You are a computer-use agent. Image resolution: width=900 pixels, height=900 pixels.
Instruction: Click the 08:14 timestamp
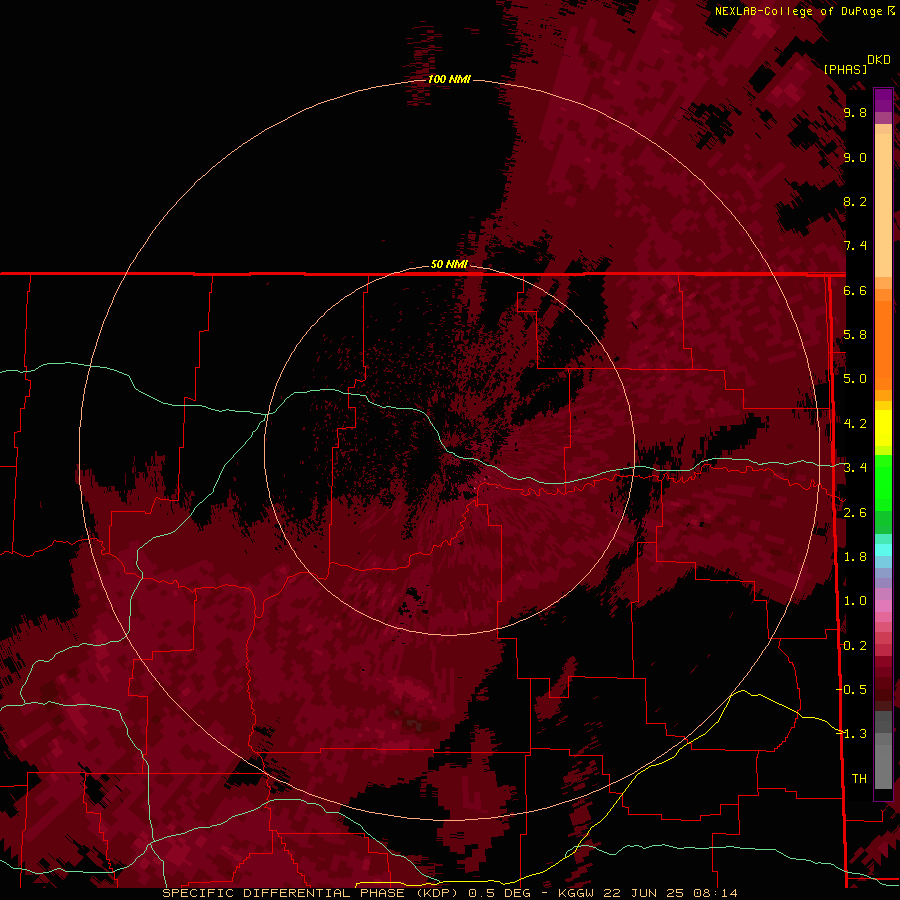point(715,893)
